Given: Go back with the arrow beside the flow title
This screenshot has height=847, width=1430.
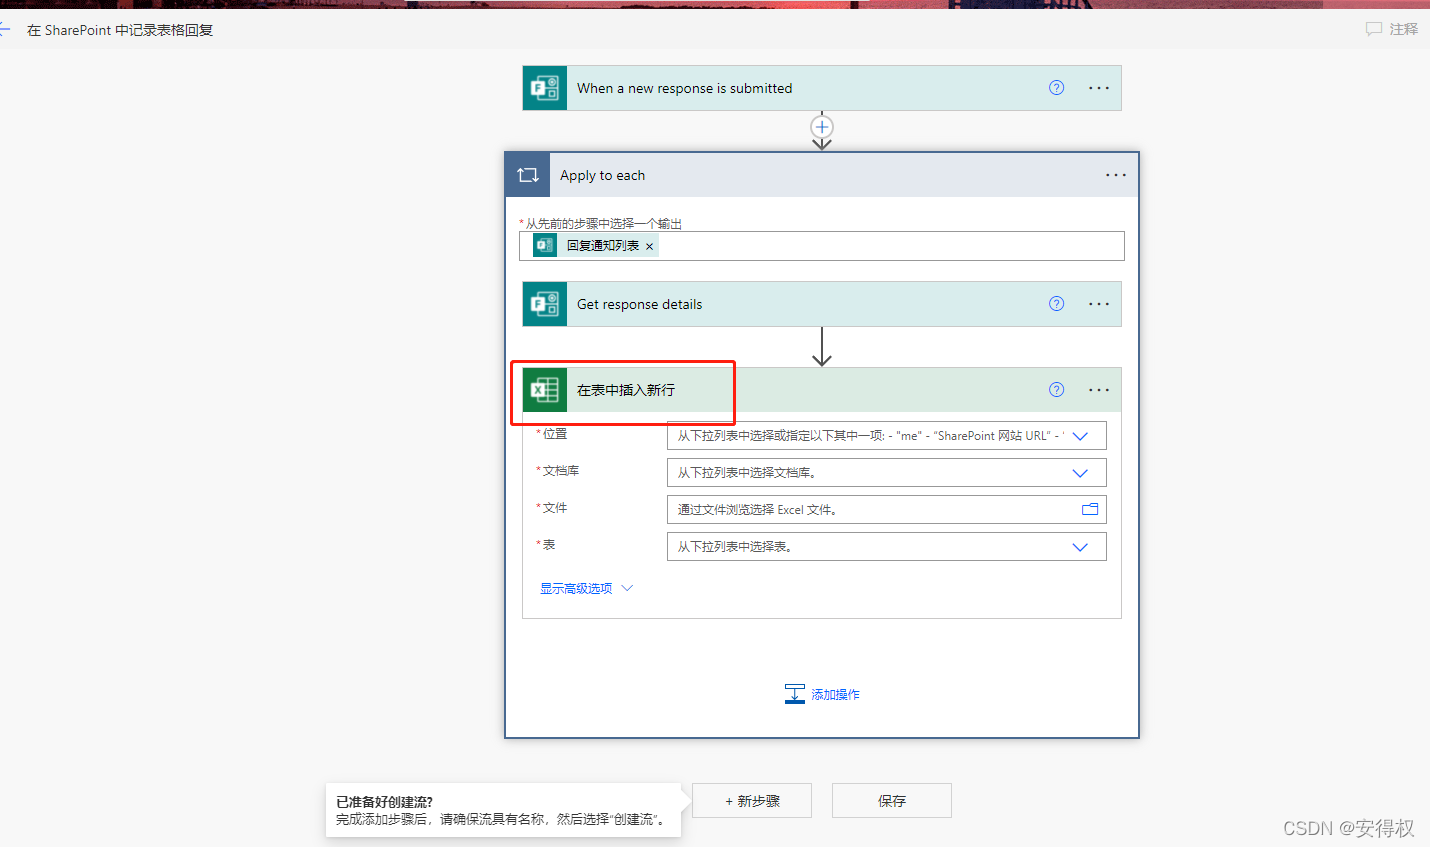Looking at the screenshot, I should point(5,30).
